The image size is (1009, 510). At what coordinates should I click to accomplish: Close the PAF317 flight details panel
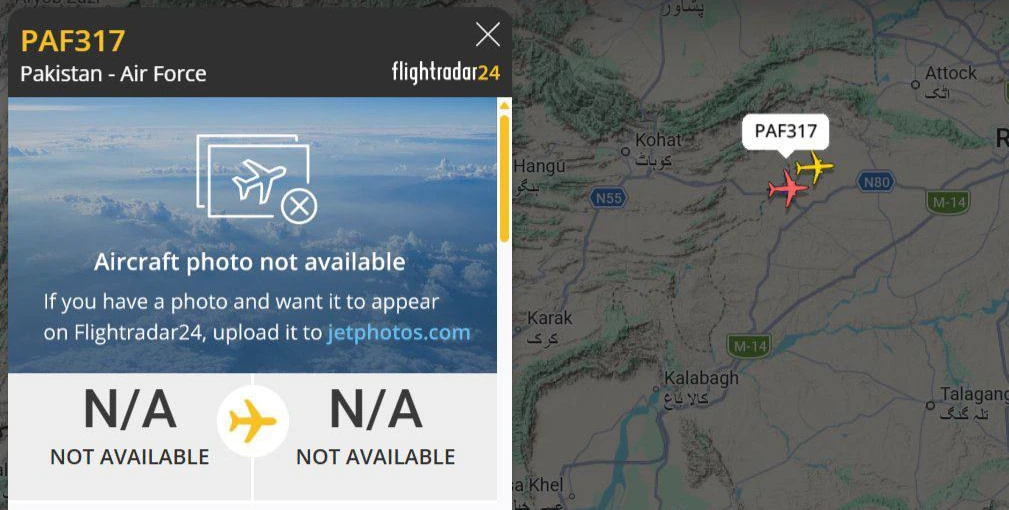click(488, 35)
